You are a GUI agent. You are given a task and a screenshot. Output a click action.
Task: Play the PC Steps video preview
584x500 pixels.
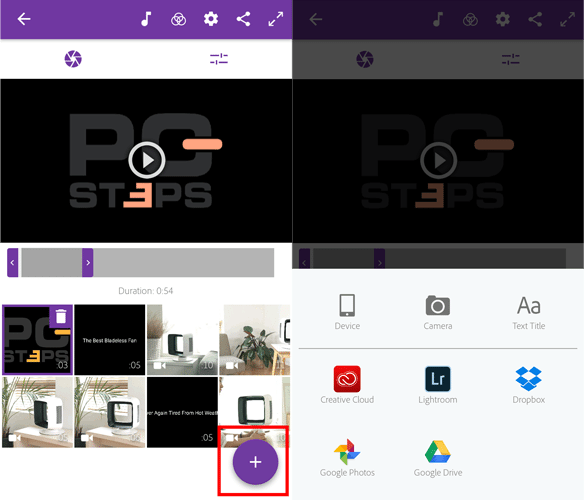tap(147, 160)
